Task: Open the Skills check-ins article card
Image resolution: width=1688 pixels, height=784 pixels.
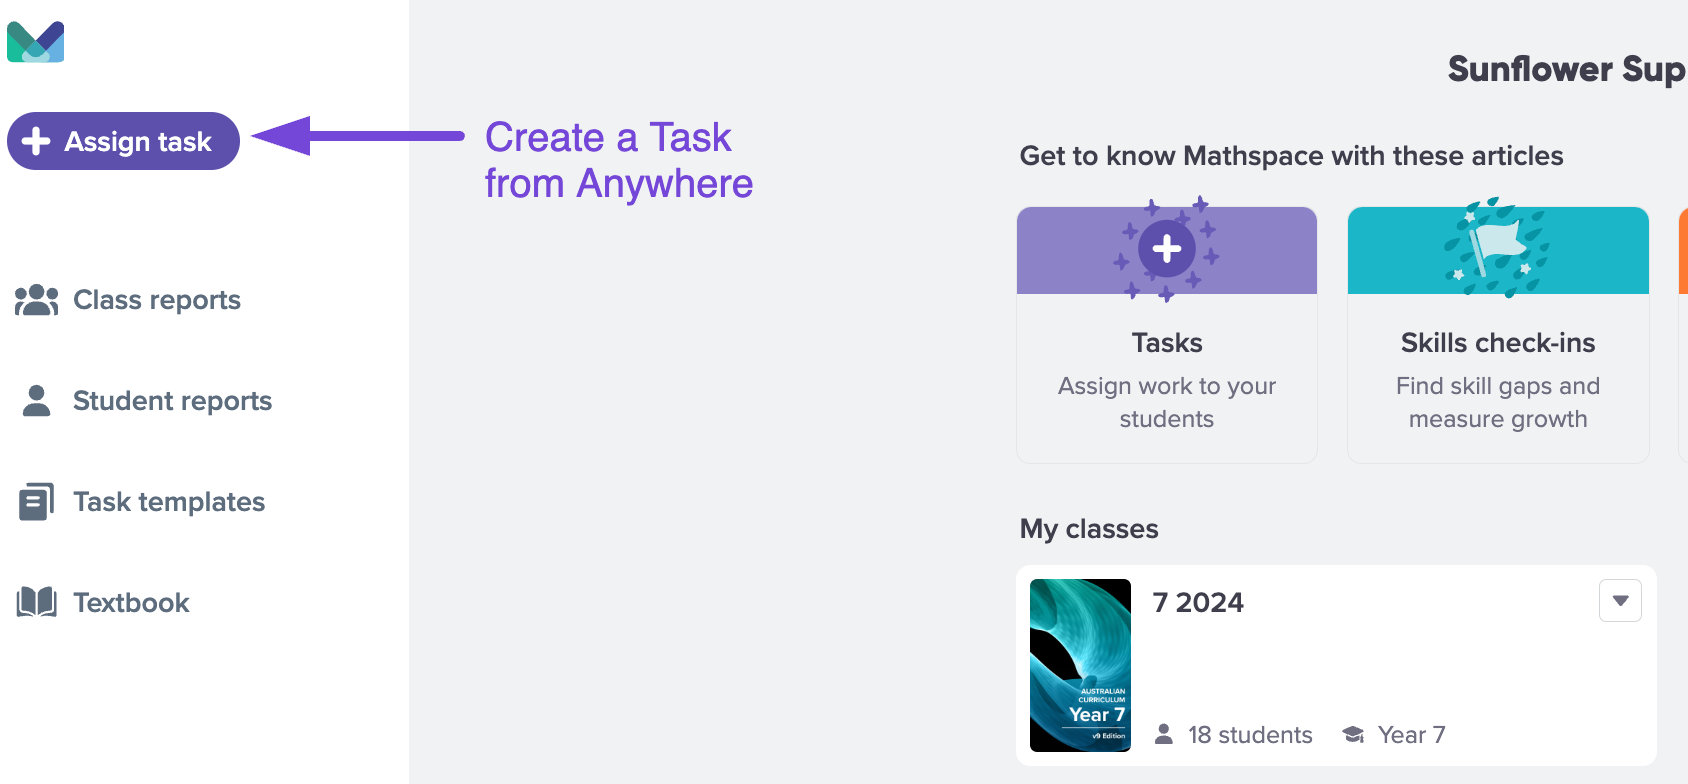Action: pos(1498,335)
